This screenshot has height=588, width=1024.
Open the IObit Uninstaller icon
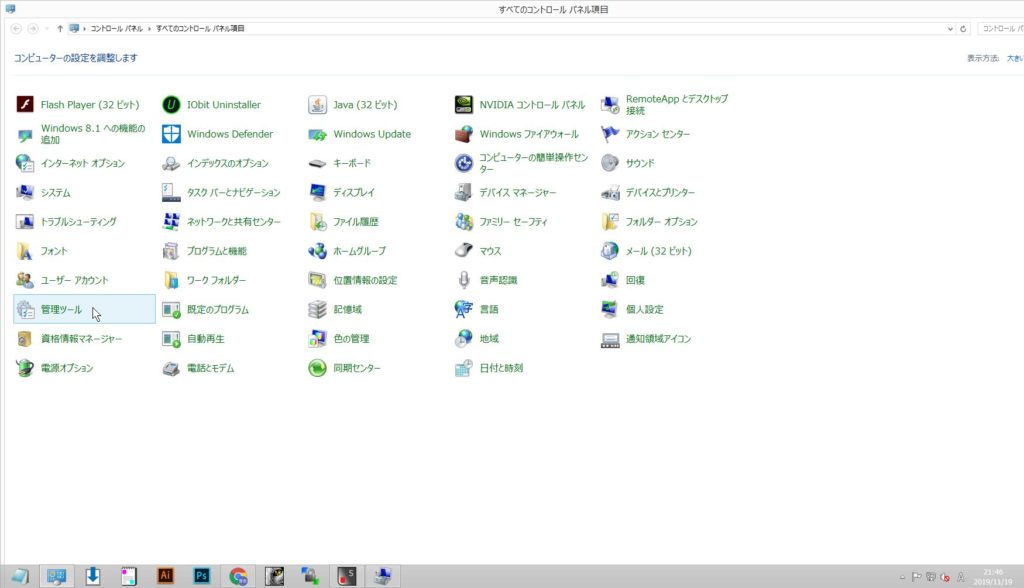pos(171,105)
